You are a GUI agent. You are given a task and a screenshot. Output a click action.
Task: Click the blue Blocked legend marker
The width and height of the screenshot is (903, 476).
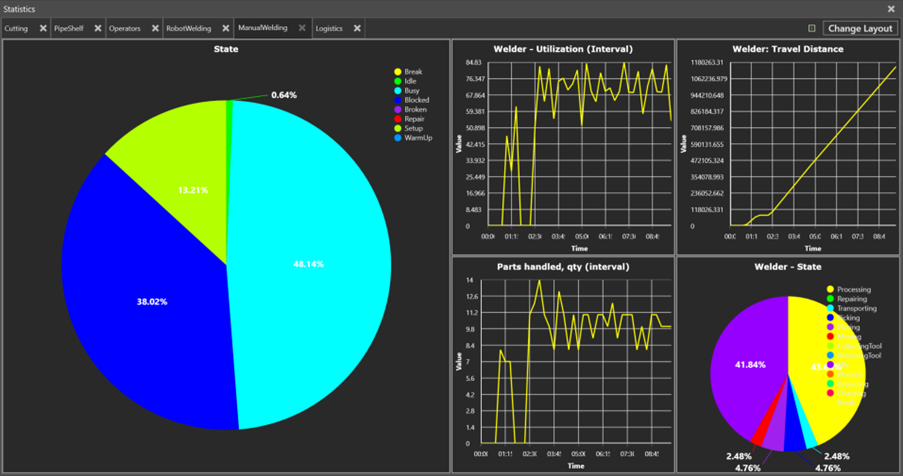coord(398,100)
